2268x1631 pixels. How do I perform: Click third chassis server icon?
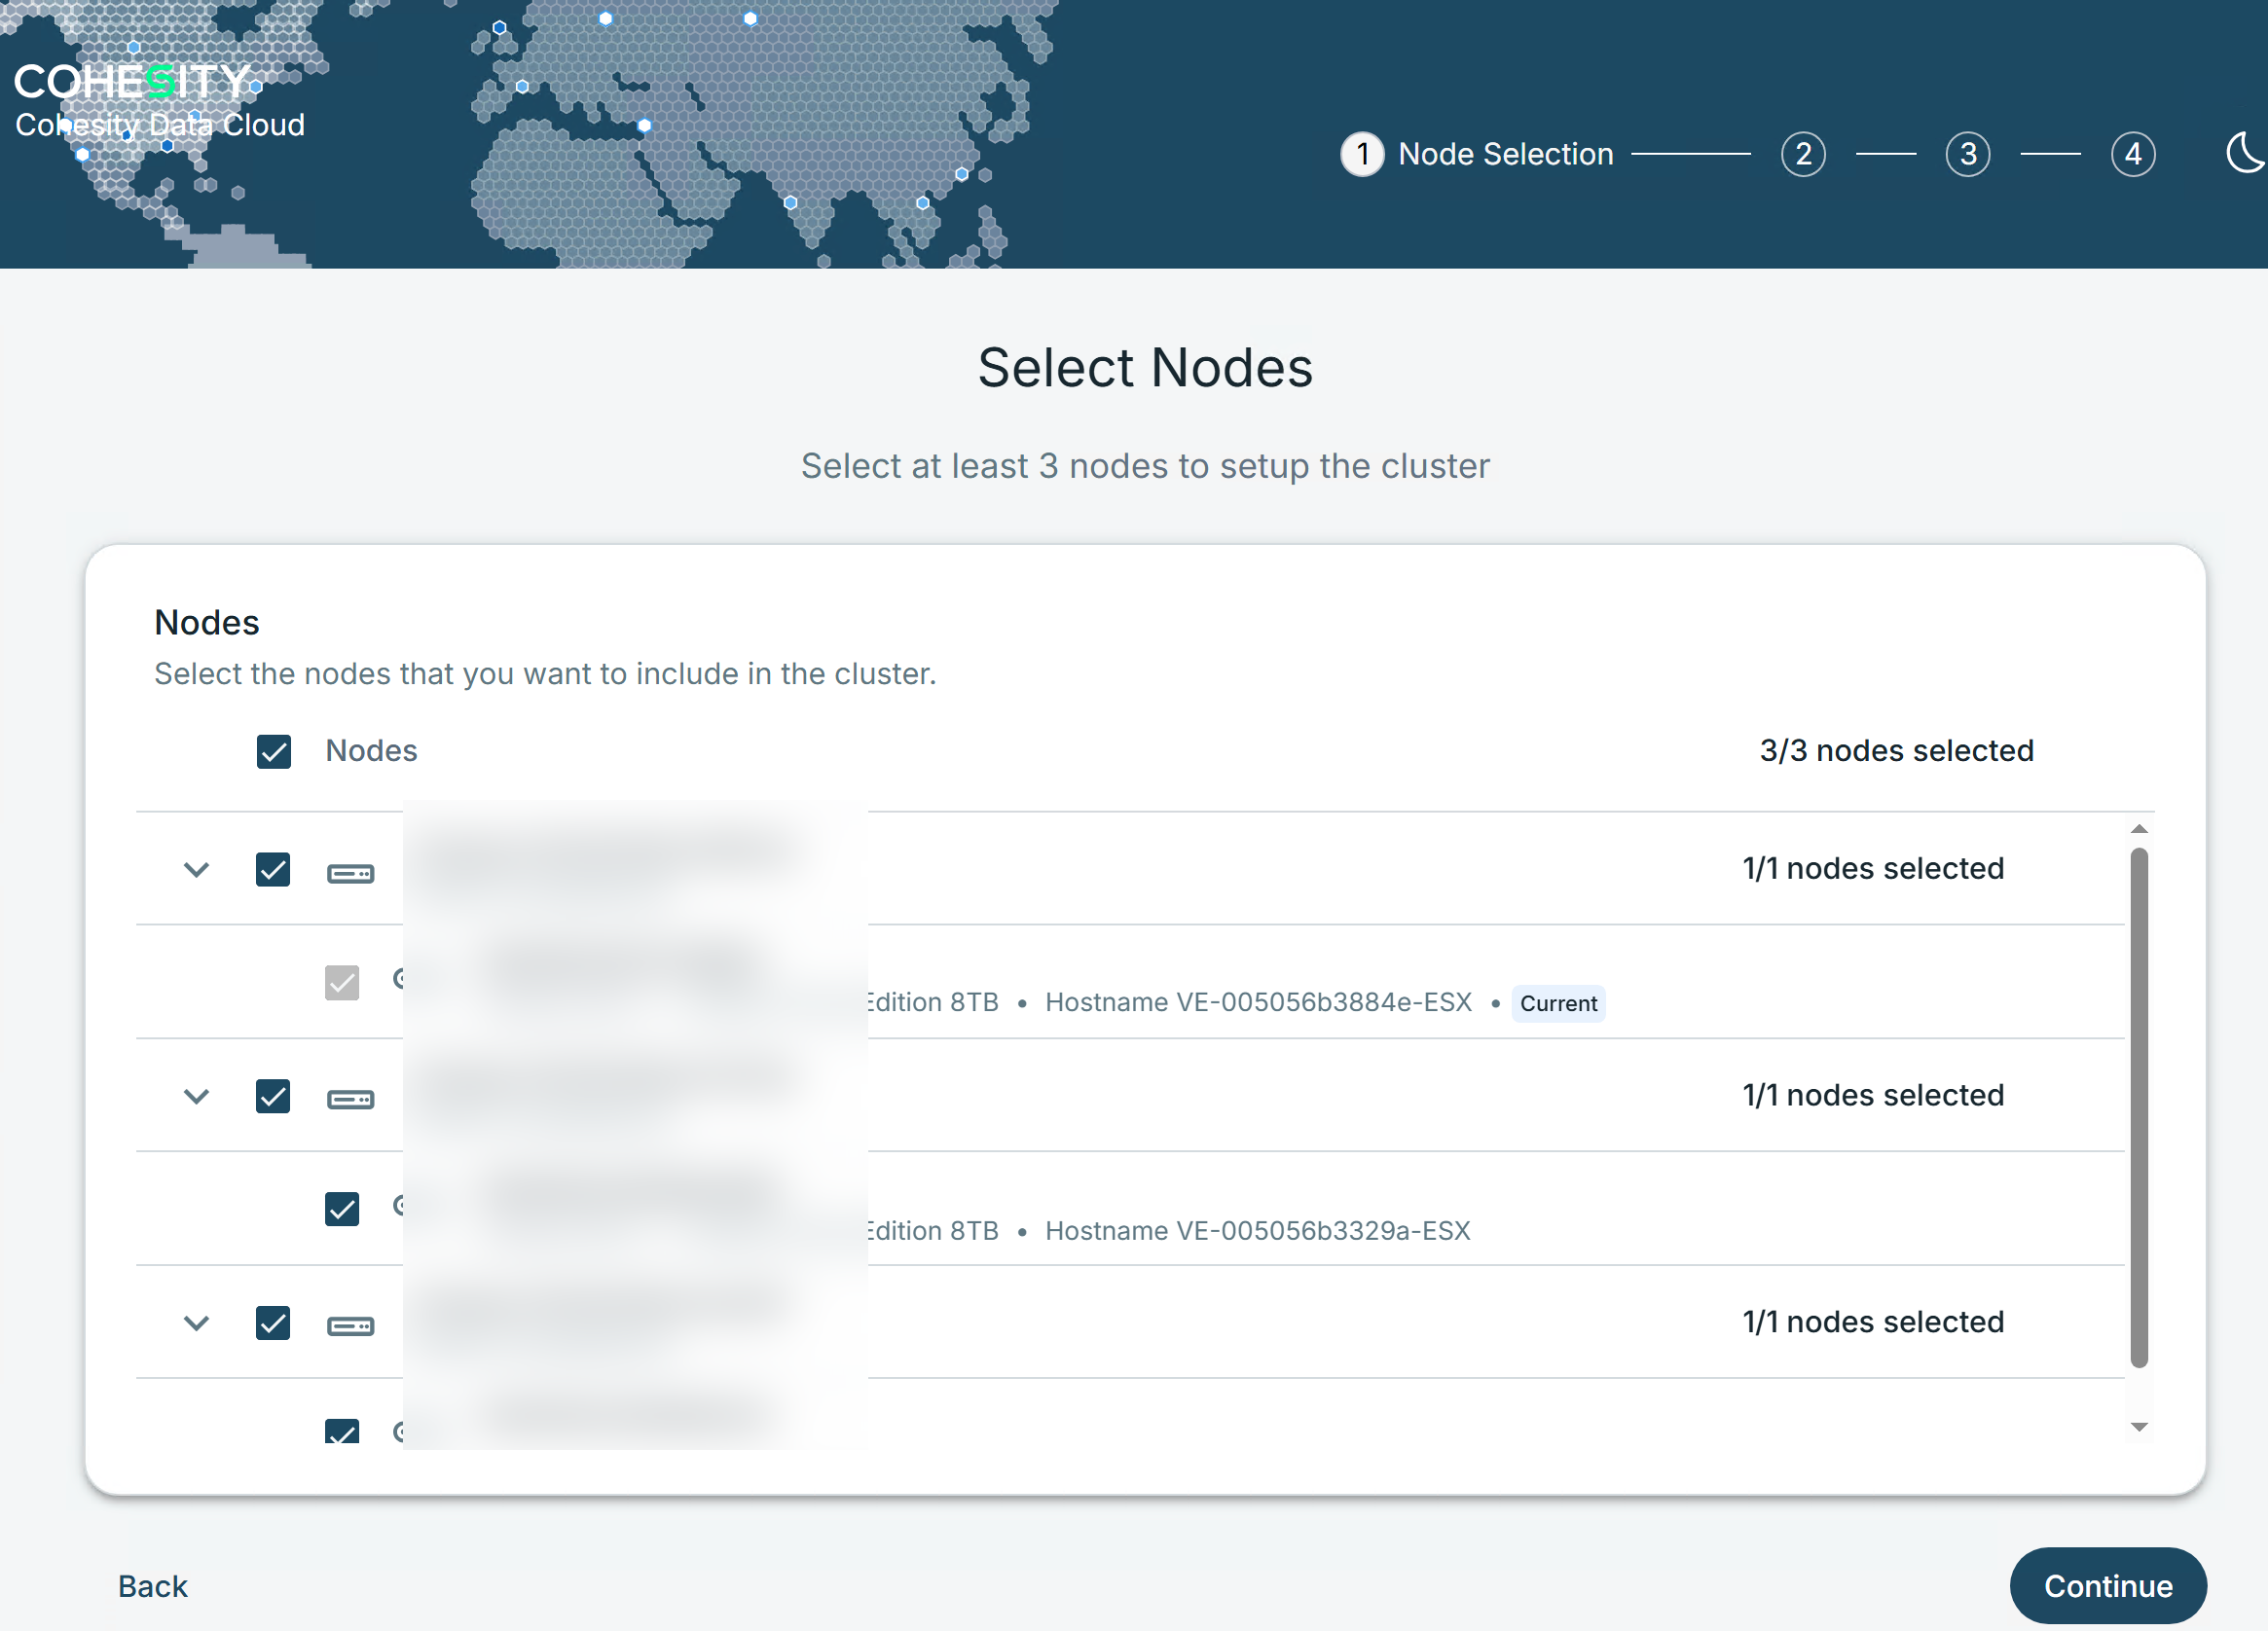[x=350, y=1326]
